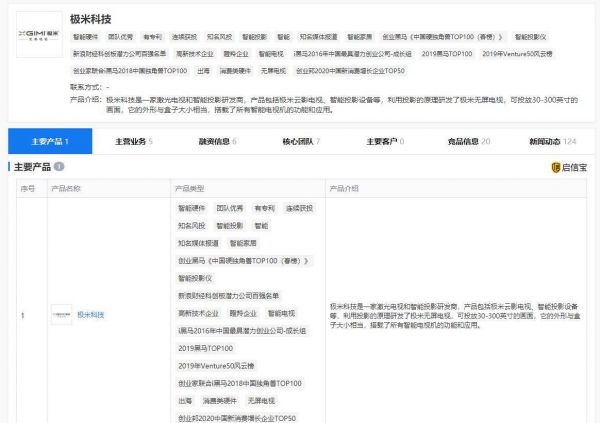Click the product count badge beside 主要产品 heading
This screenshot has width=600, height=423.
(x=59, y=167)
